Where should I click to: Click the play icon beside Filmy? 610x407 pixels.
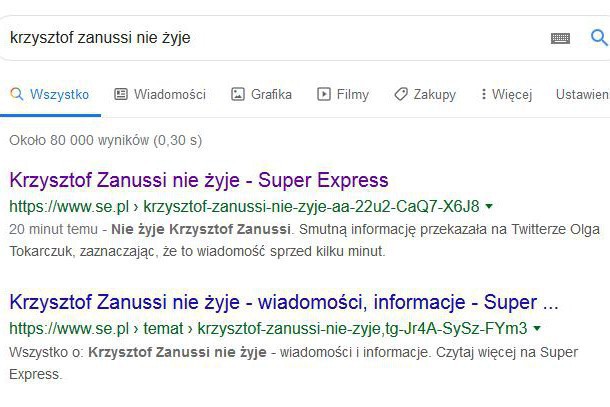pyautogui.click(x=324, y=94)
